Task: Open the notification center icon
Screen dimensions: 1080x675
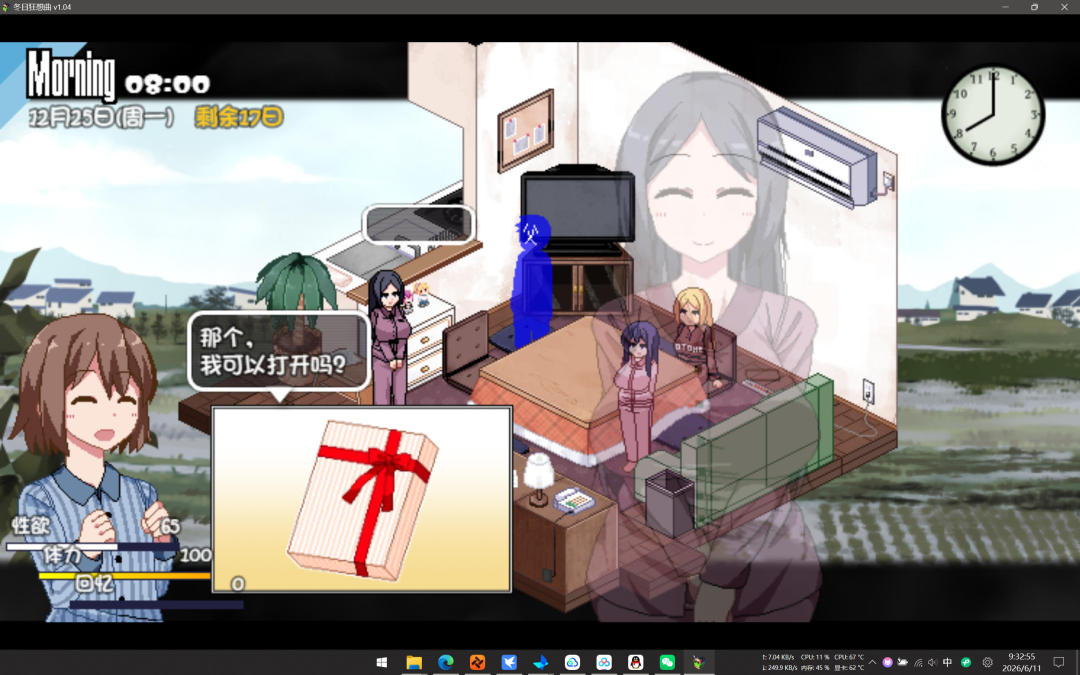Action: tap(1059, 663)
